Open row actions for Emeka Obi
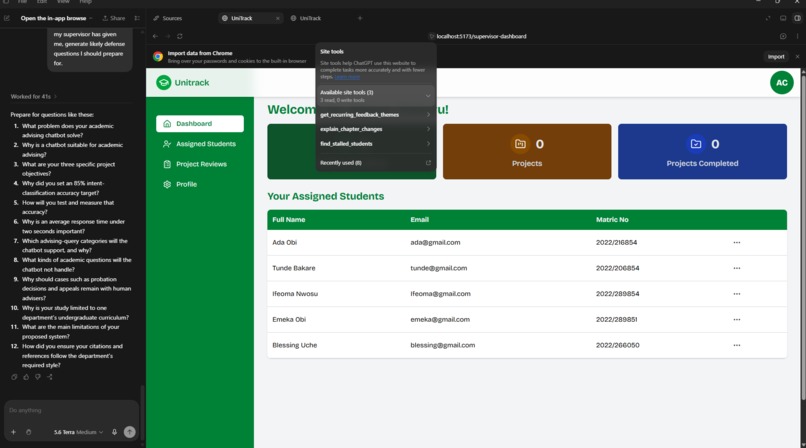 tap(737, 320)
